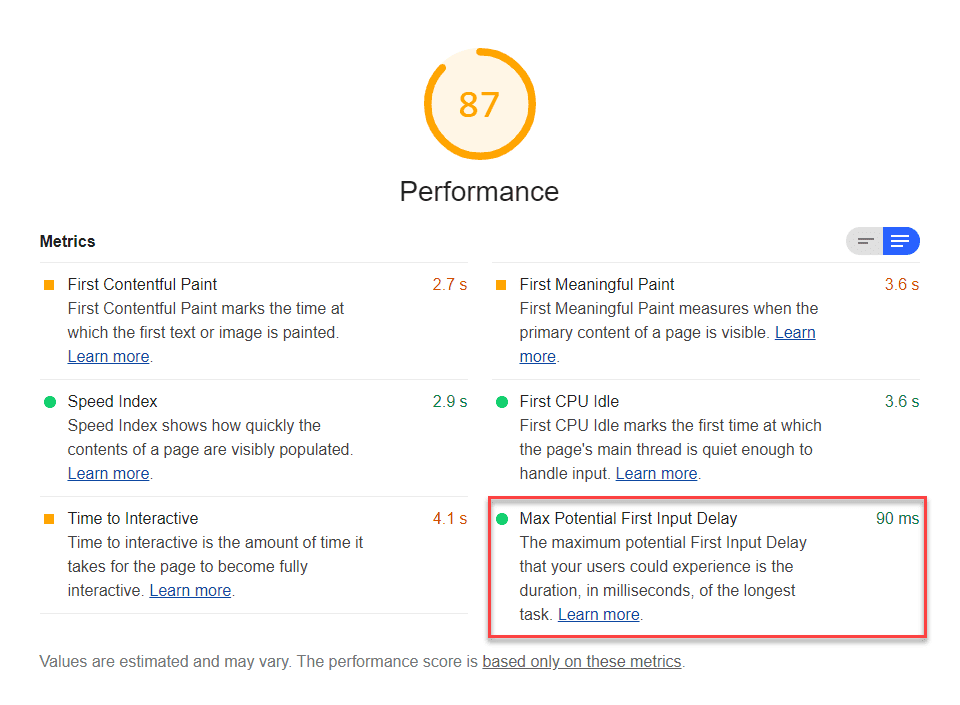Click Learn more under Time to Interactive
This screenshot has height=705, width=960.
tap(190, 590)
